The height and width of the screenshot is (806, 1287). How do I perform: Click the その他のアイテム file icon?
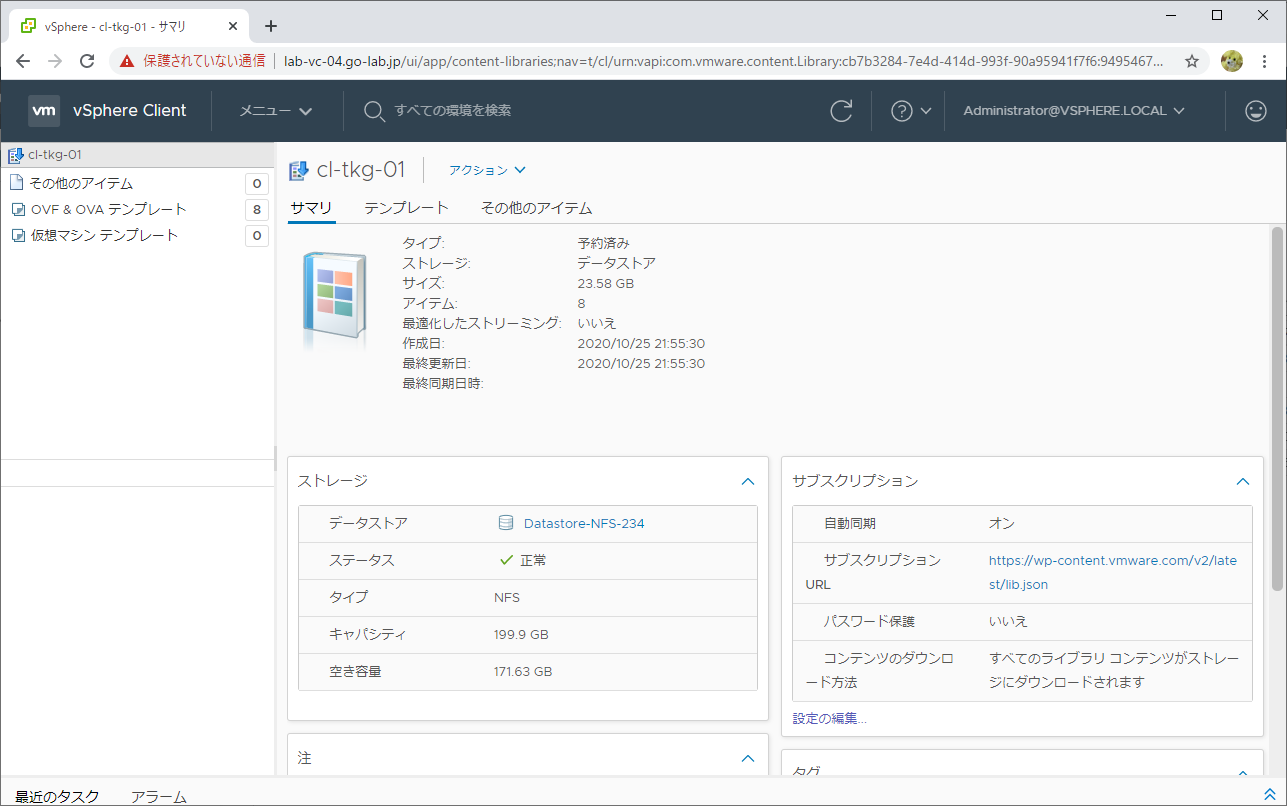coord(16,183)
